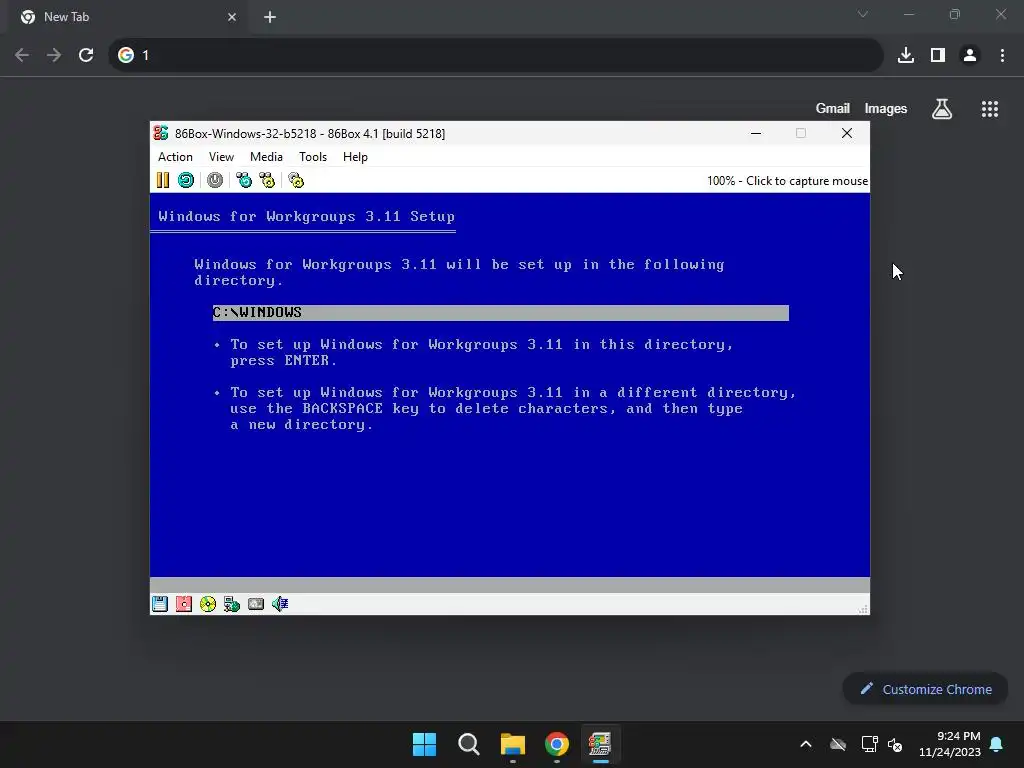The width and height of the screenshot is (1024, 768).
Task: Close the 86Box window
Action: point(847,133)
